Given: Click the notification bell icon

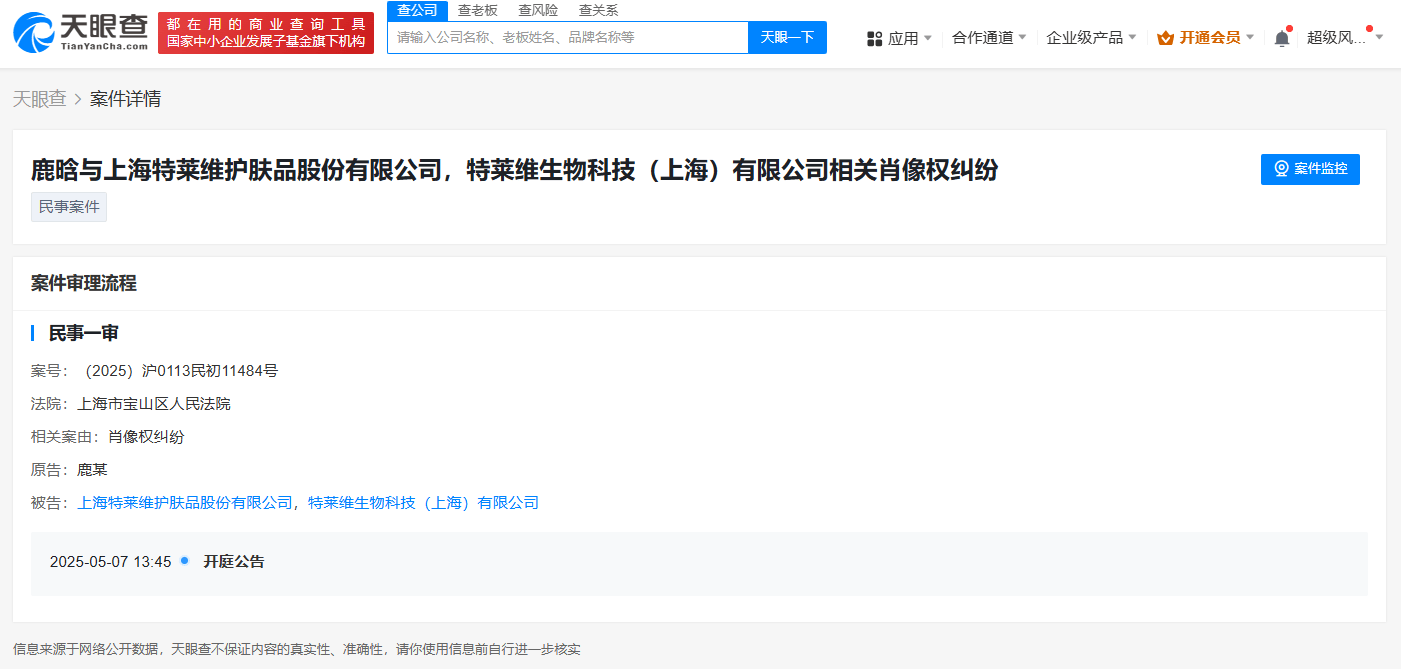Looking at the screenshot, I should point(1281,38).
